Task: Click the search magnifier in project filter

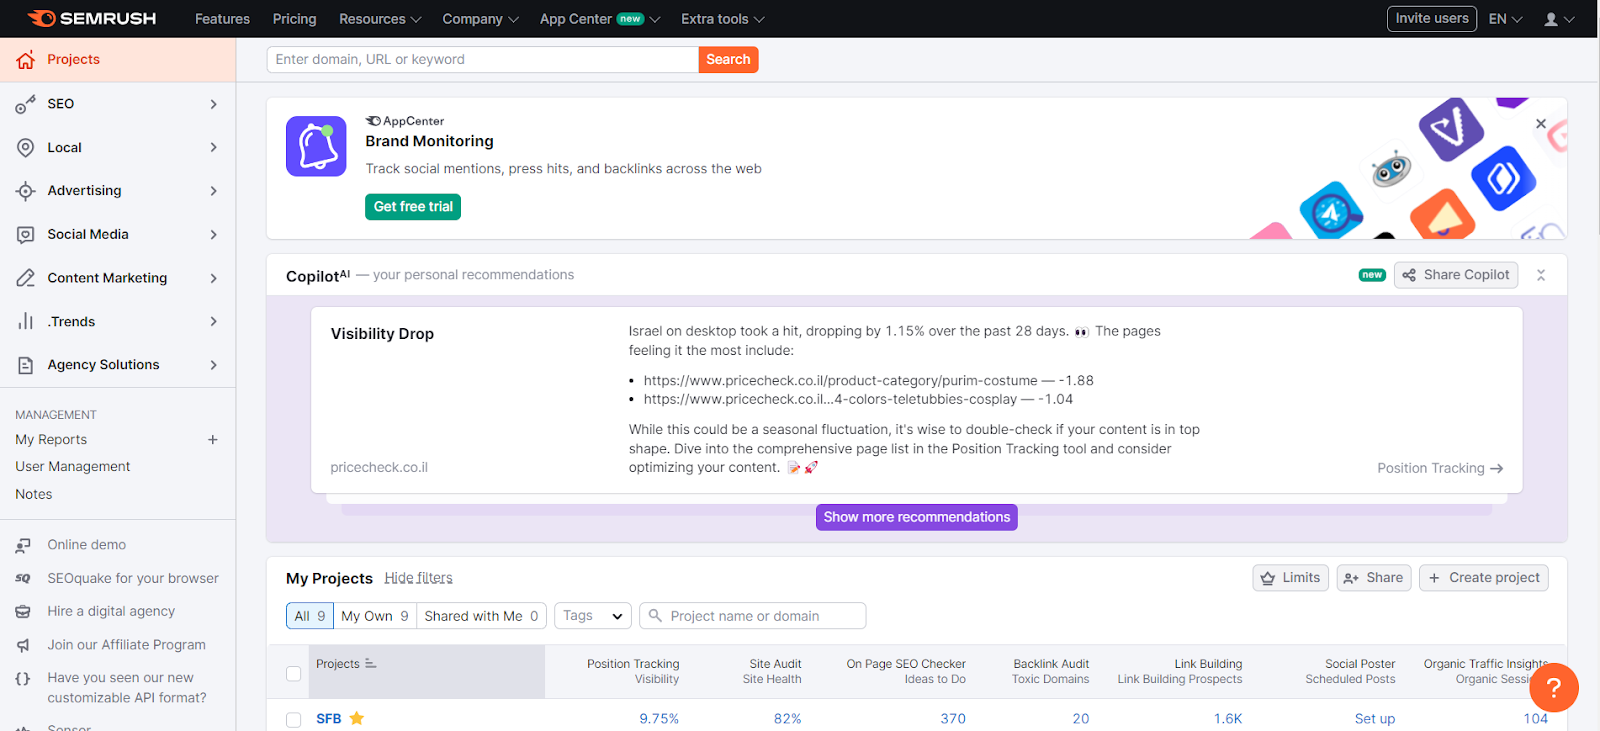Action: click(655, 616)
